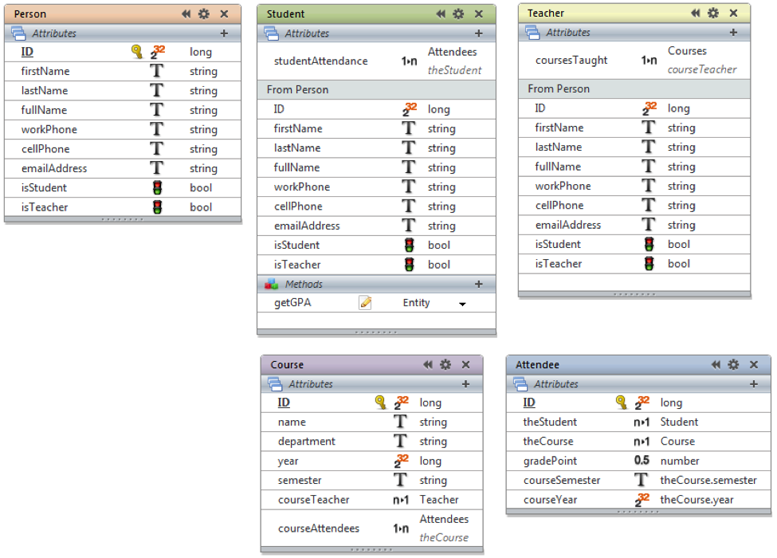Click the bool icon for Teacher isTeacher
Viewport: 777px width, 558px height.
(x=648, y=264)
